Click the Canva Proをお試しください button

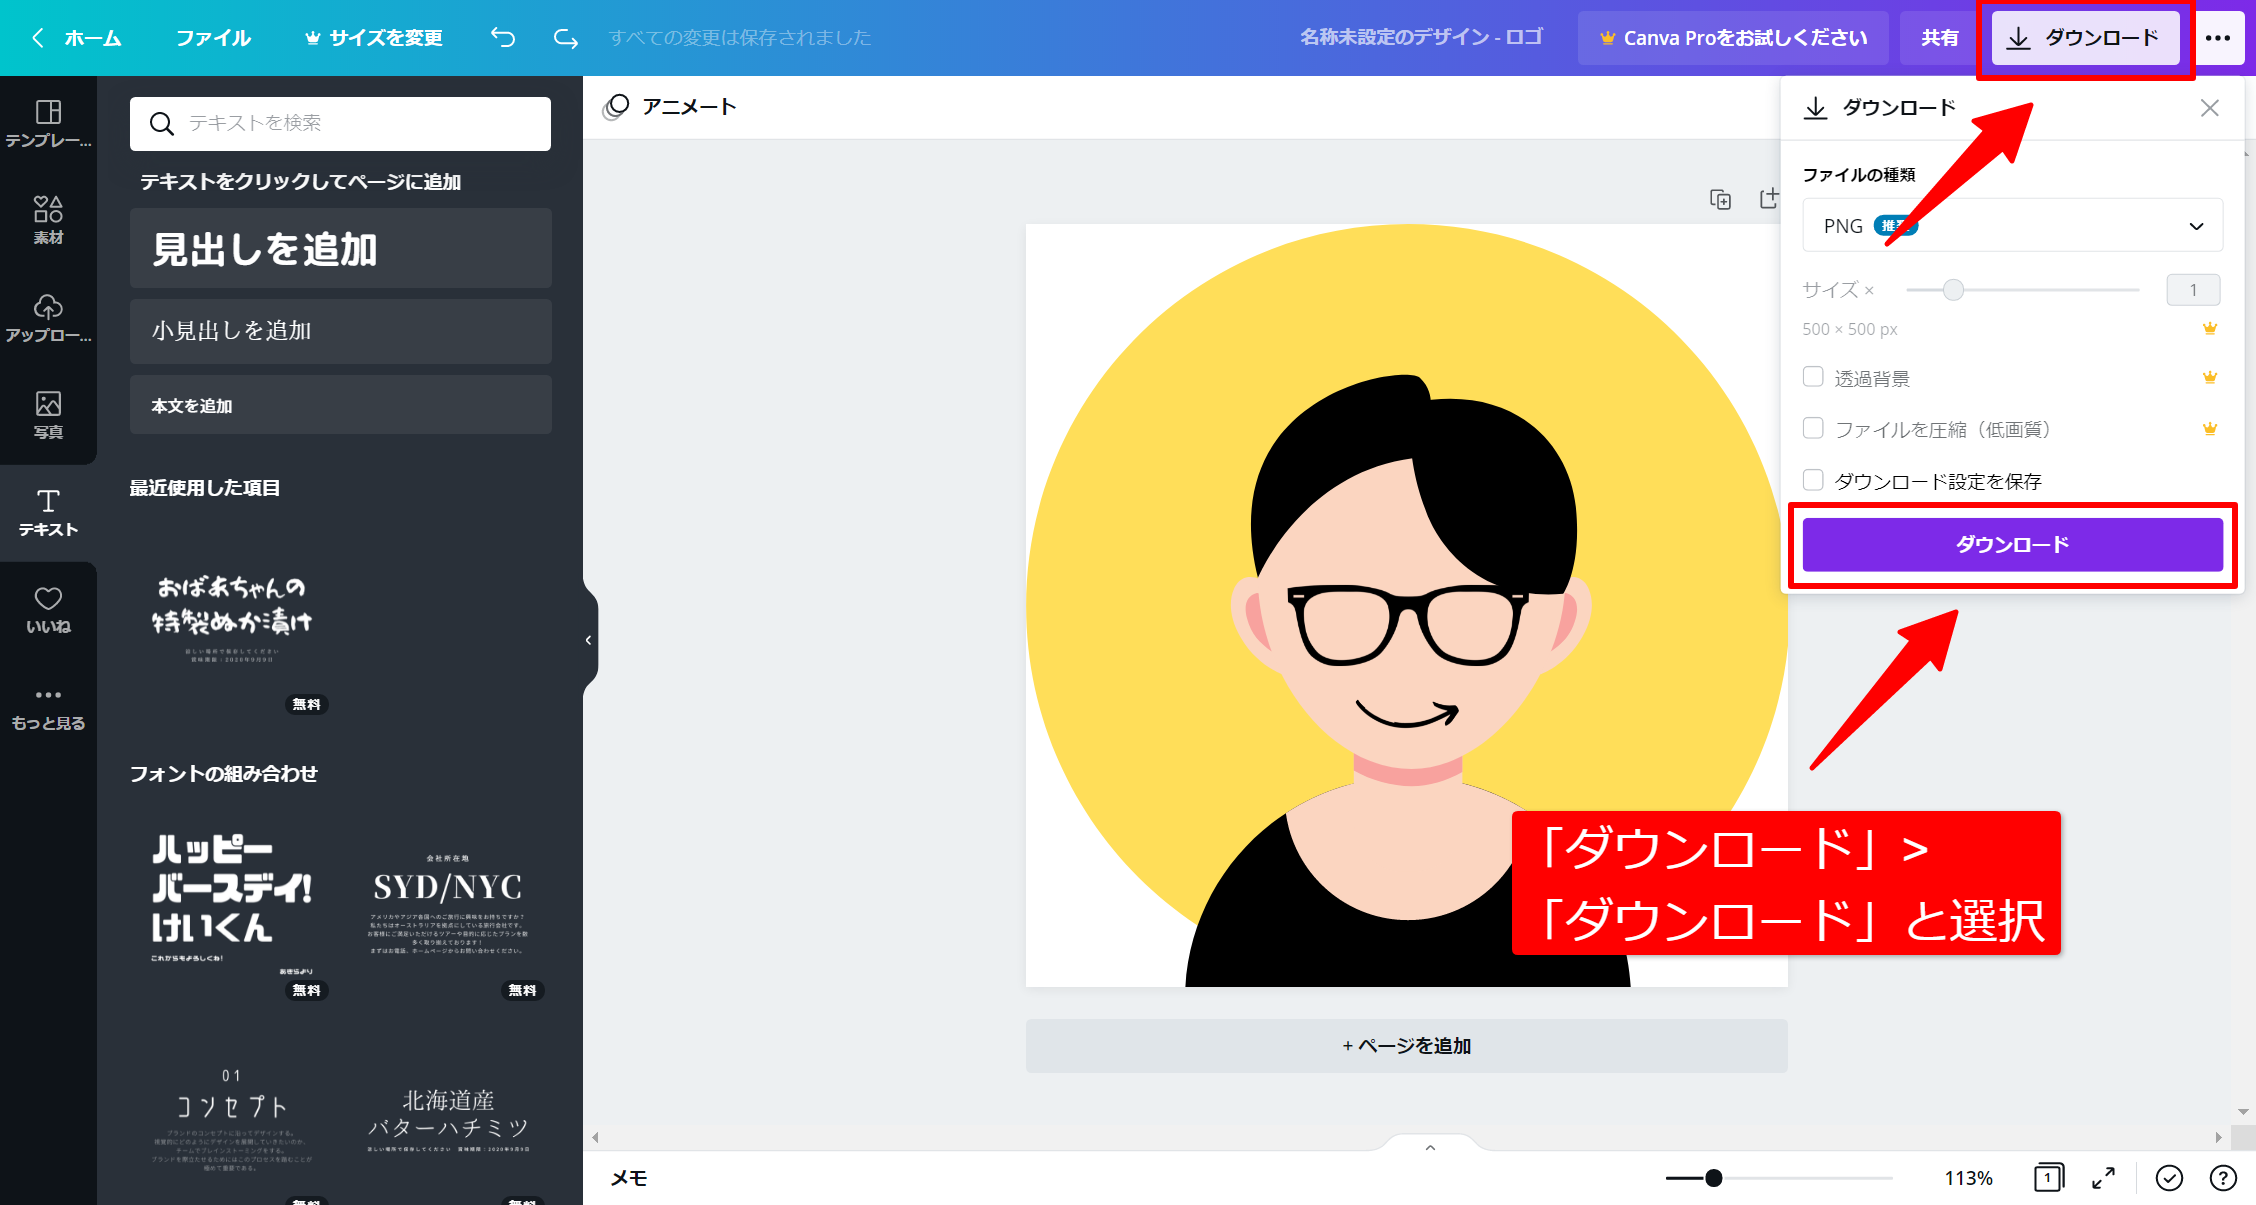pyautogui.click(x=1733, y=38)
